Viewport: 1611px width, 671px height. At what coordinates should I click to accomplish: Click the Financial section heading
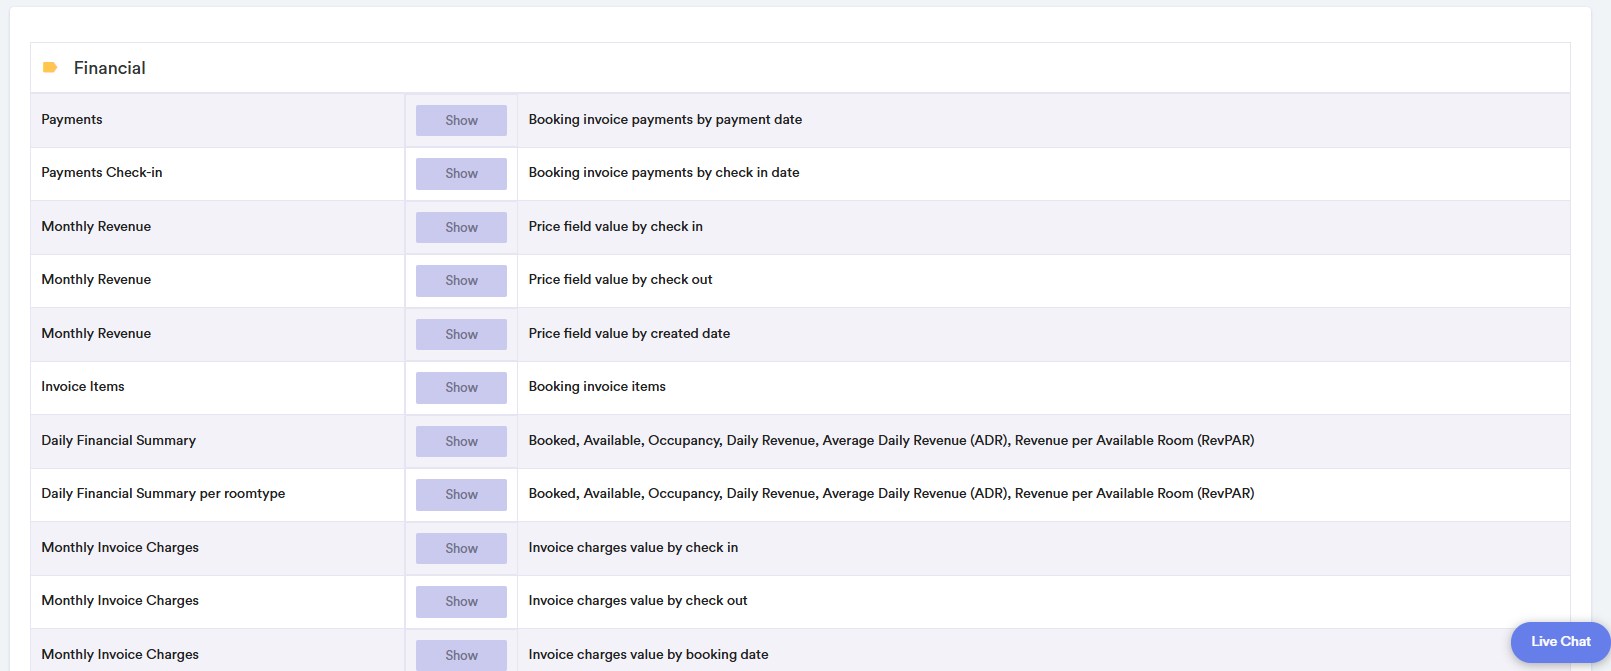(x=110, y=68)
